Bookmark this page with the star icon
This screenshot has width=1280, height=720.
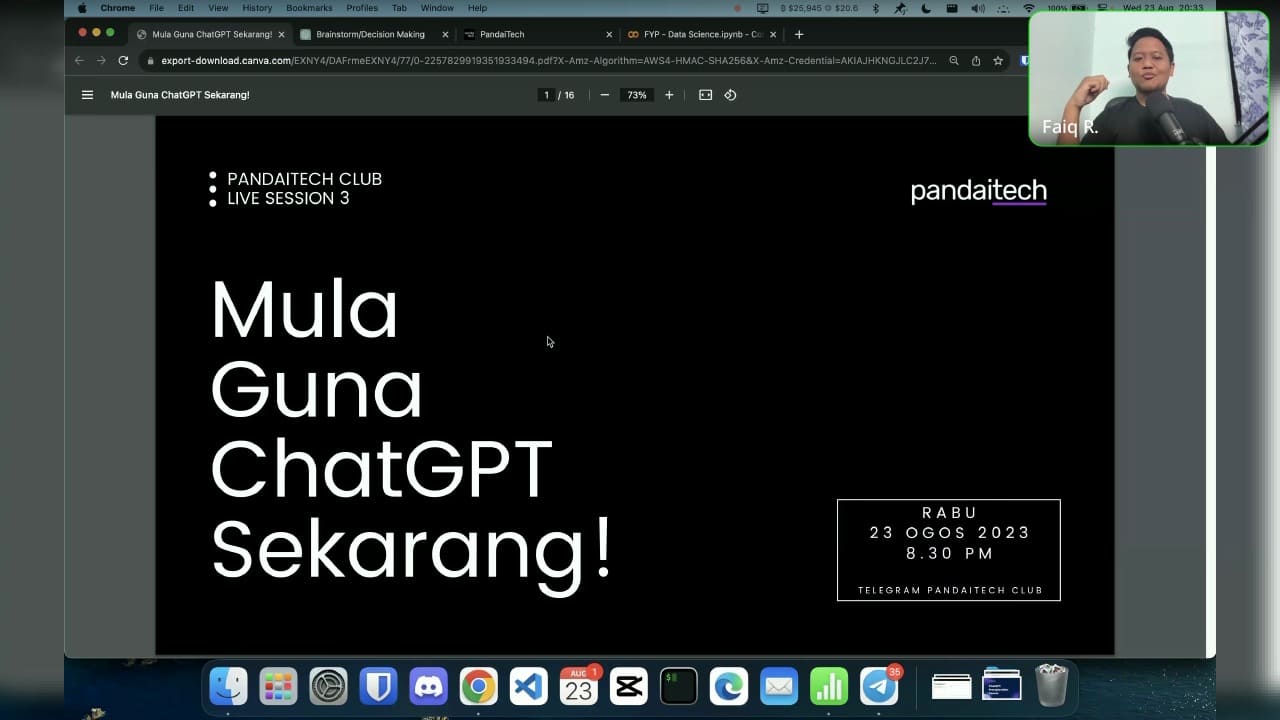998,60
